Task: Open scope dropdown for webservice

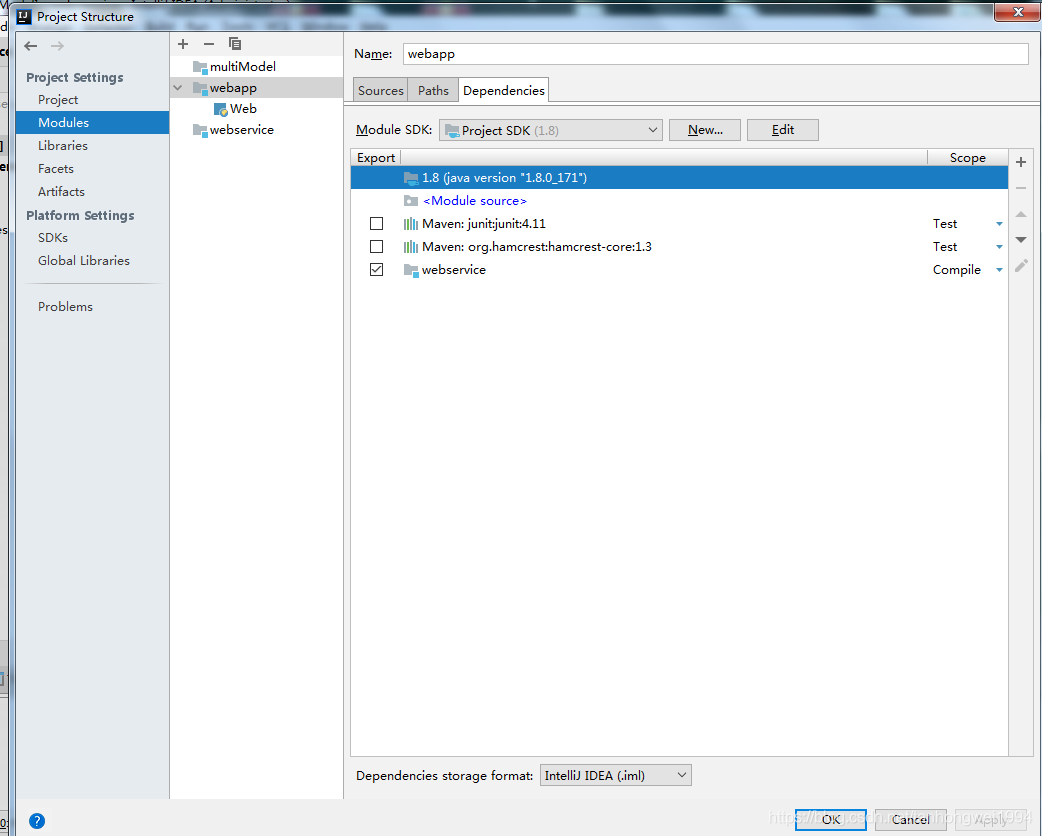Action: [x=999, y=270]
